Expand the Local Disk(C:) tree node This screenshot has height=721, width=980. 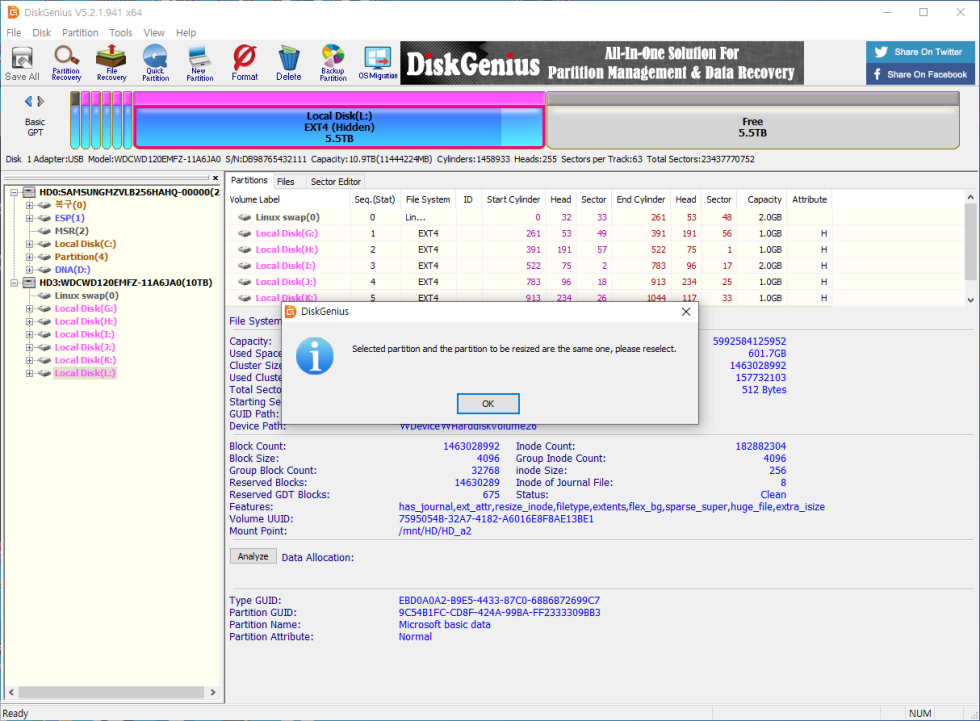(30, 244)
